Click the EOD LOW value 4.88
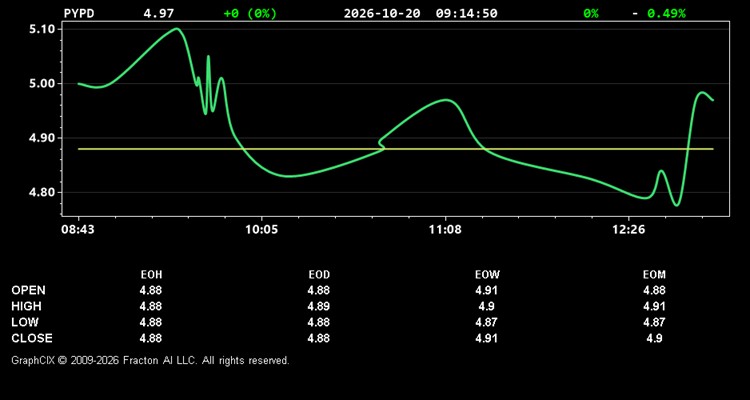 click(319, 322)
